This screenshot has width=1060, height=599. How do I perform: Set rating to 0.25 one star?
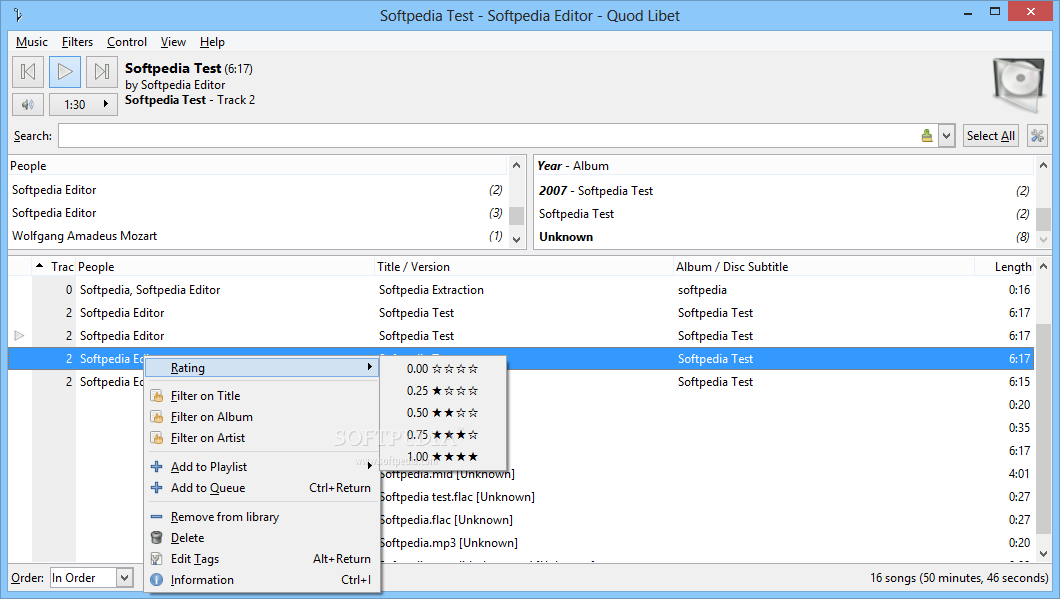pos(442,391)
